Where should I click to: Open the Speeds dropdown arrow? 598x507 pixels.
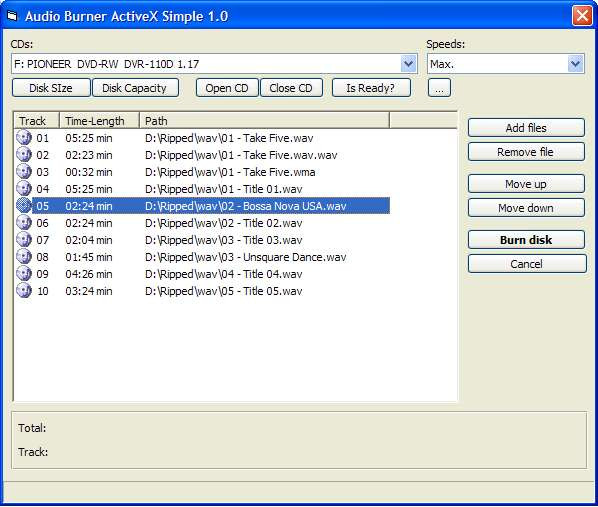pyautogui.click(x=575, y=64)
